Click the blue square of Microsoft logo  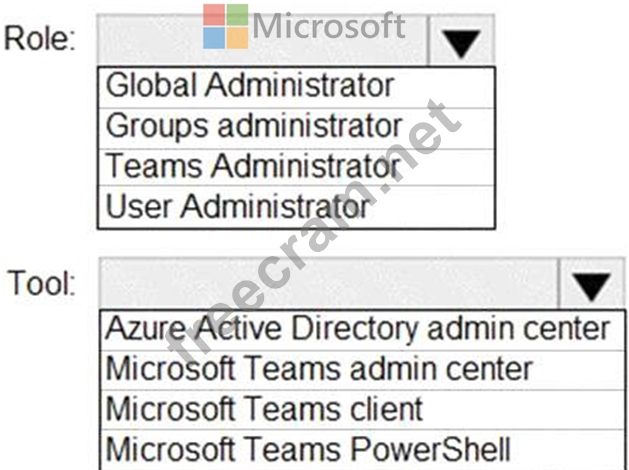tap(213, 37)
